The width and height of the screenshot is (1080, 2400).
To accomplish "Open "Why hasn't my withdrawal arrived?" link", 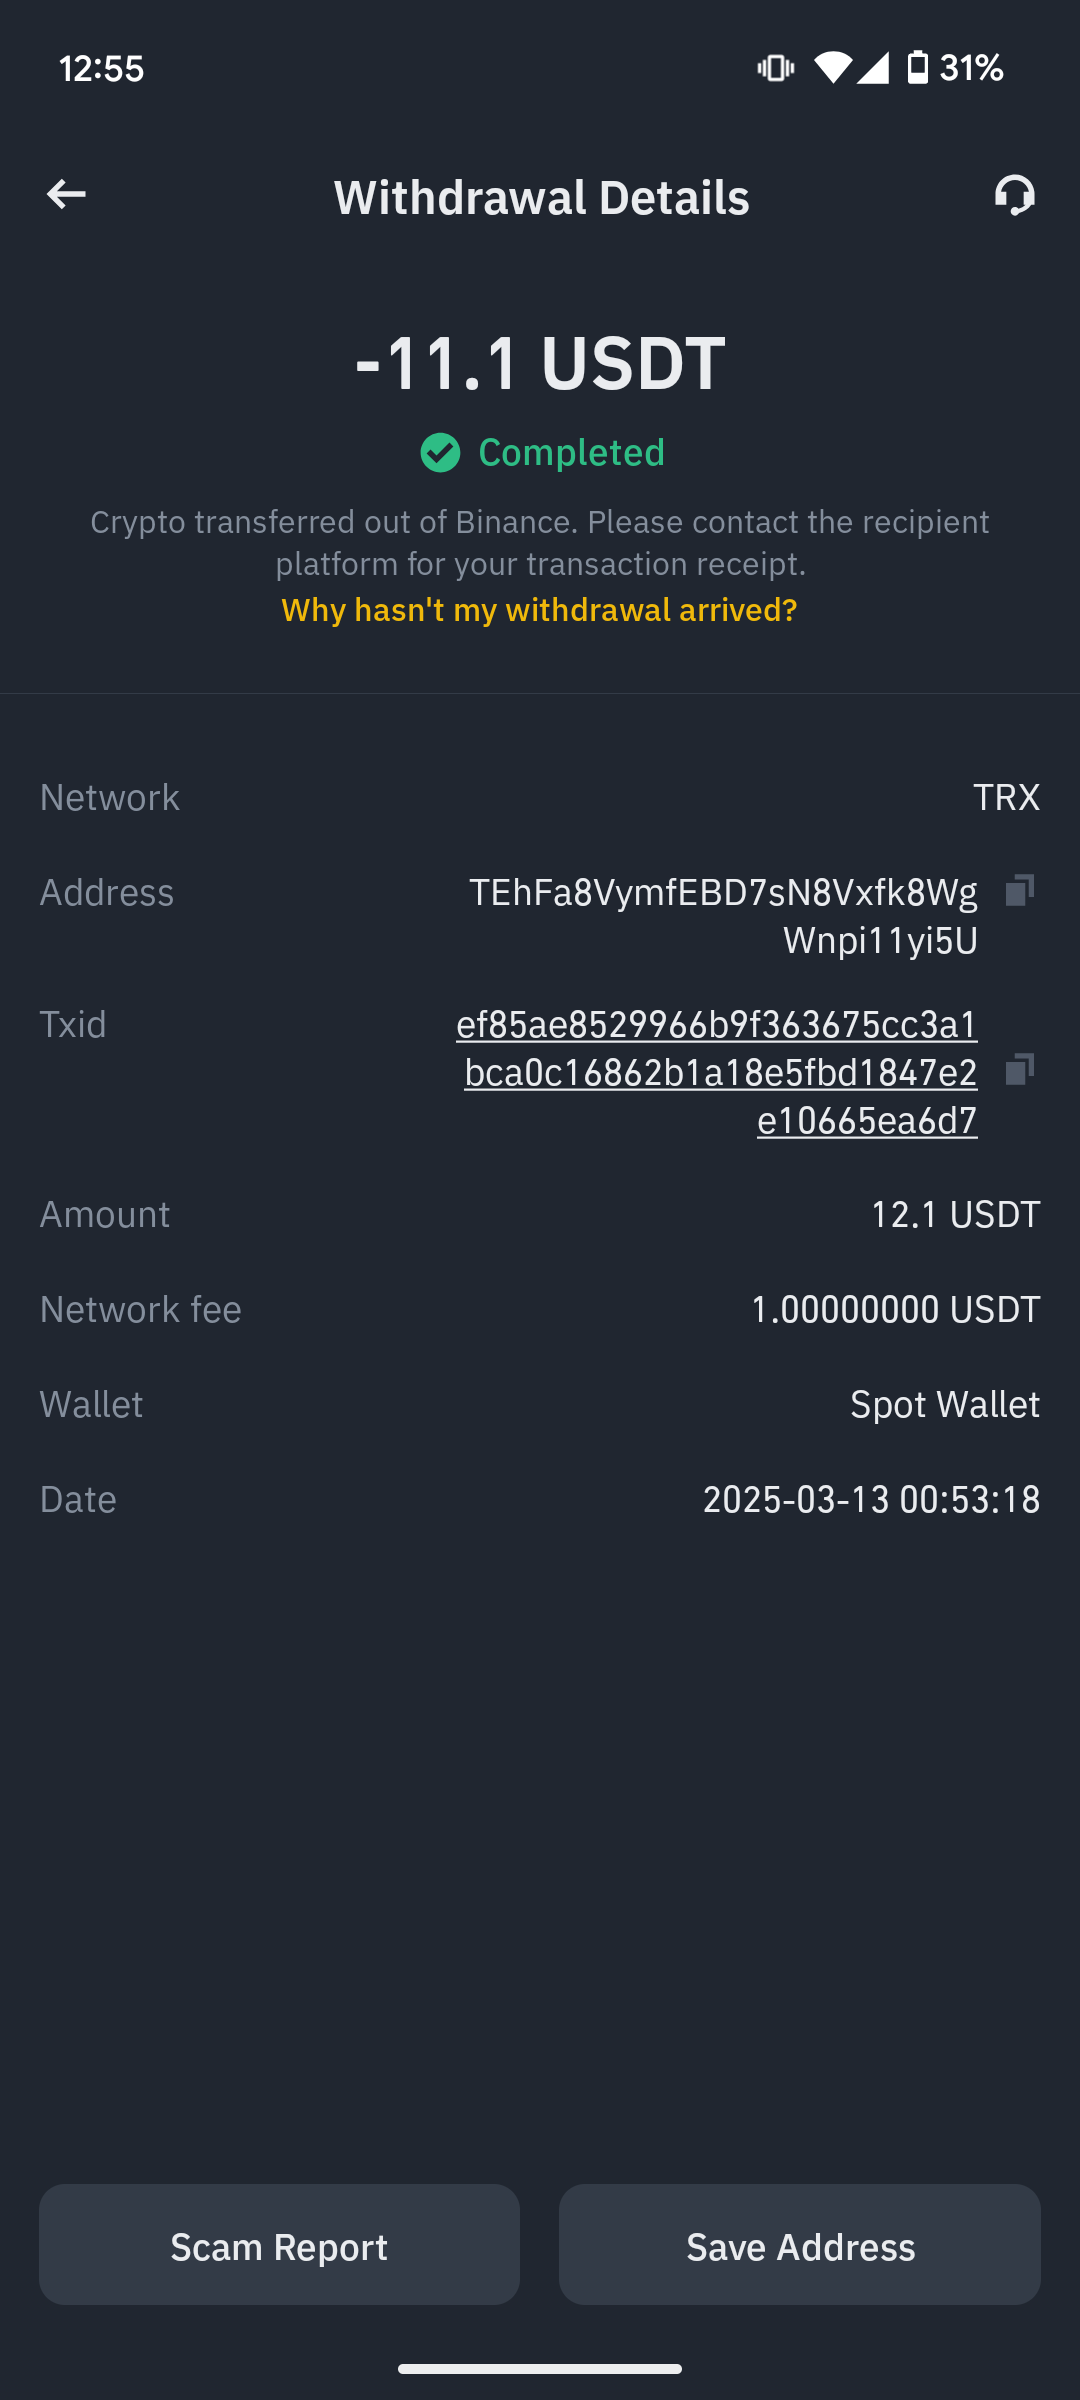I will click(540, 610).
